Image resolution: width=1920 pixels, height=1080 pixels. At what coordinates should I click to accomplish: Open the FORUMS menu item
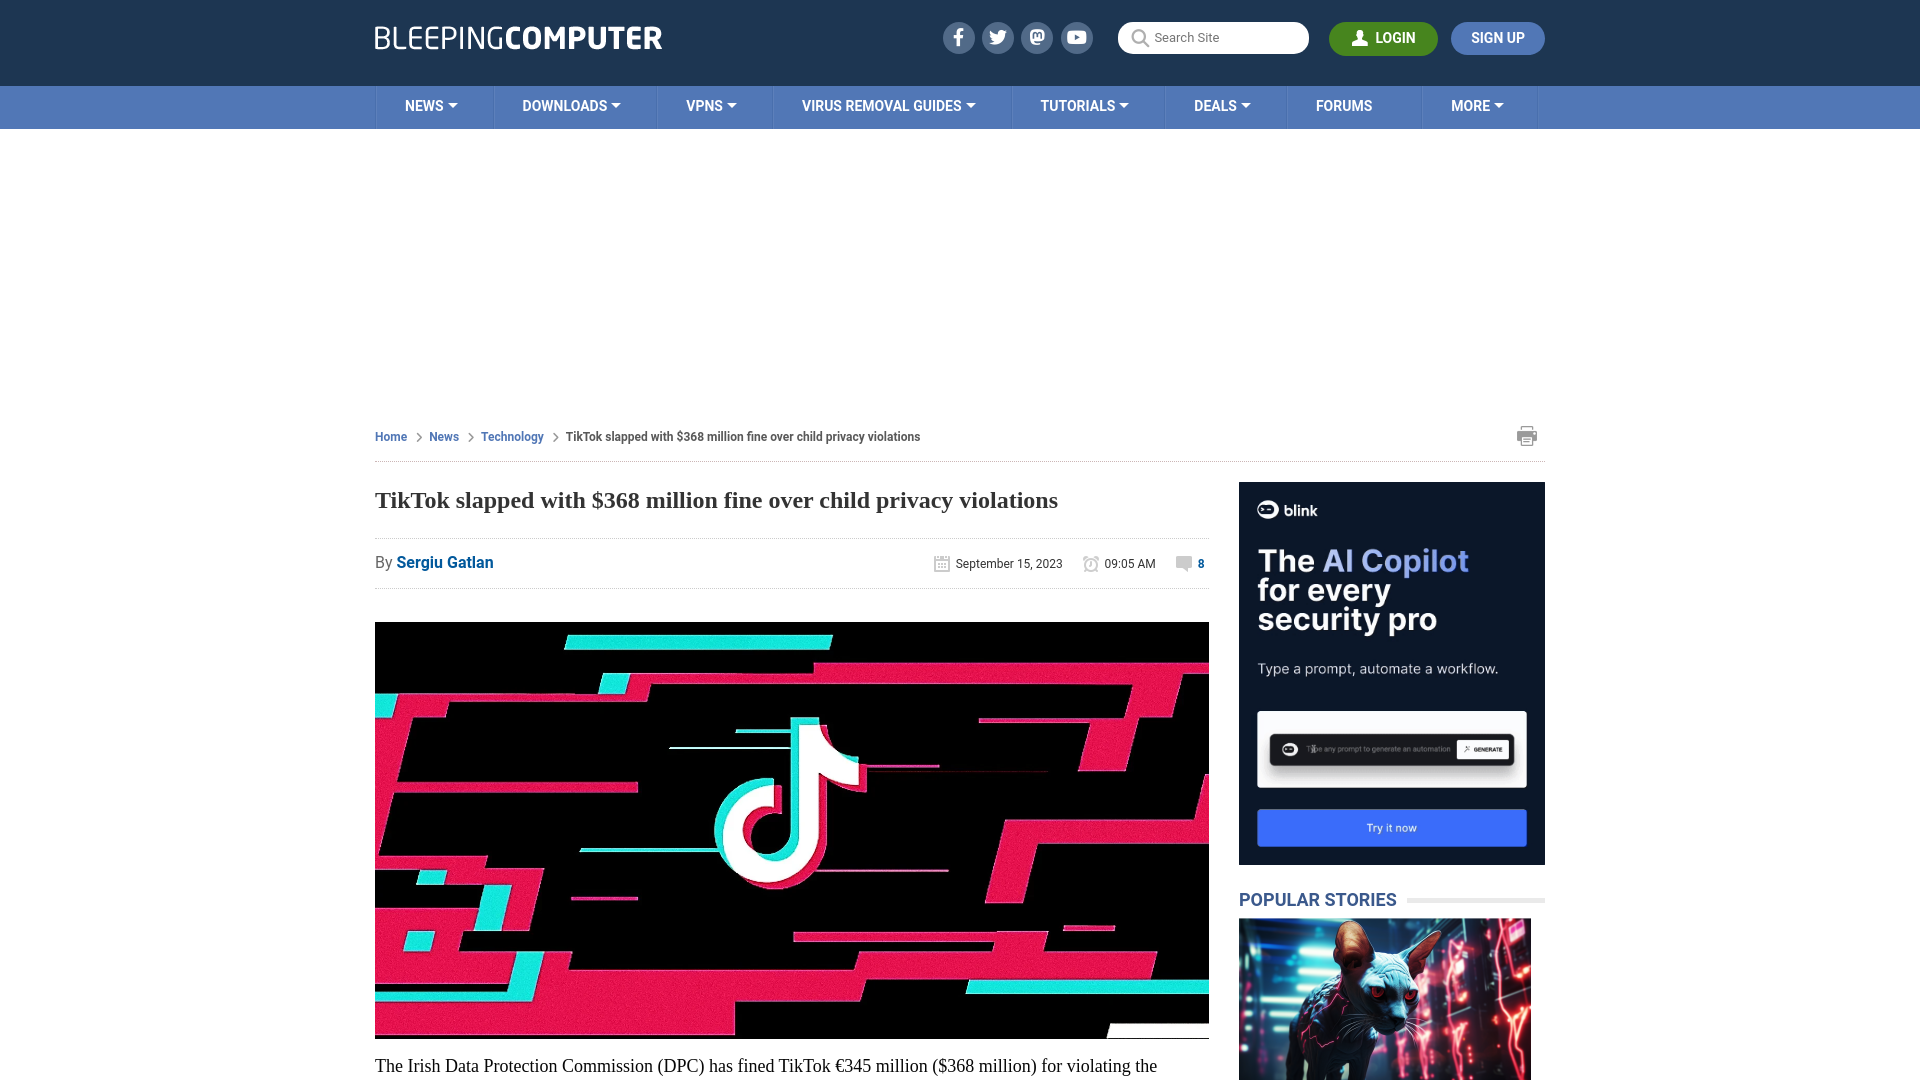point(1344,105)
